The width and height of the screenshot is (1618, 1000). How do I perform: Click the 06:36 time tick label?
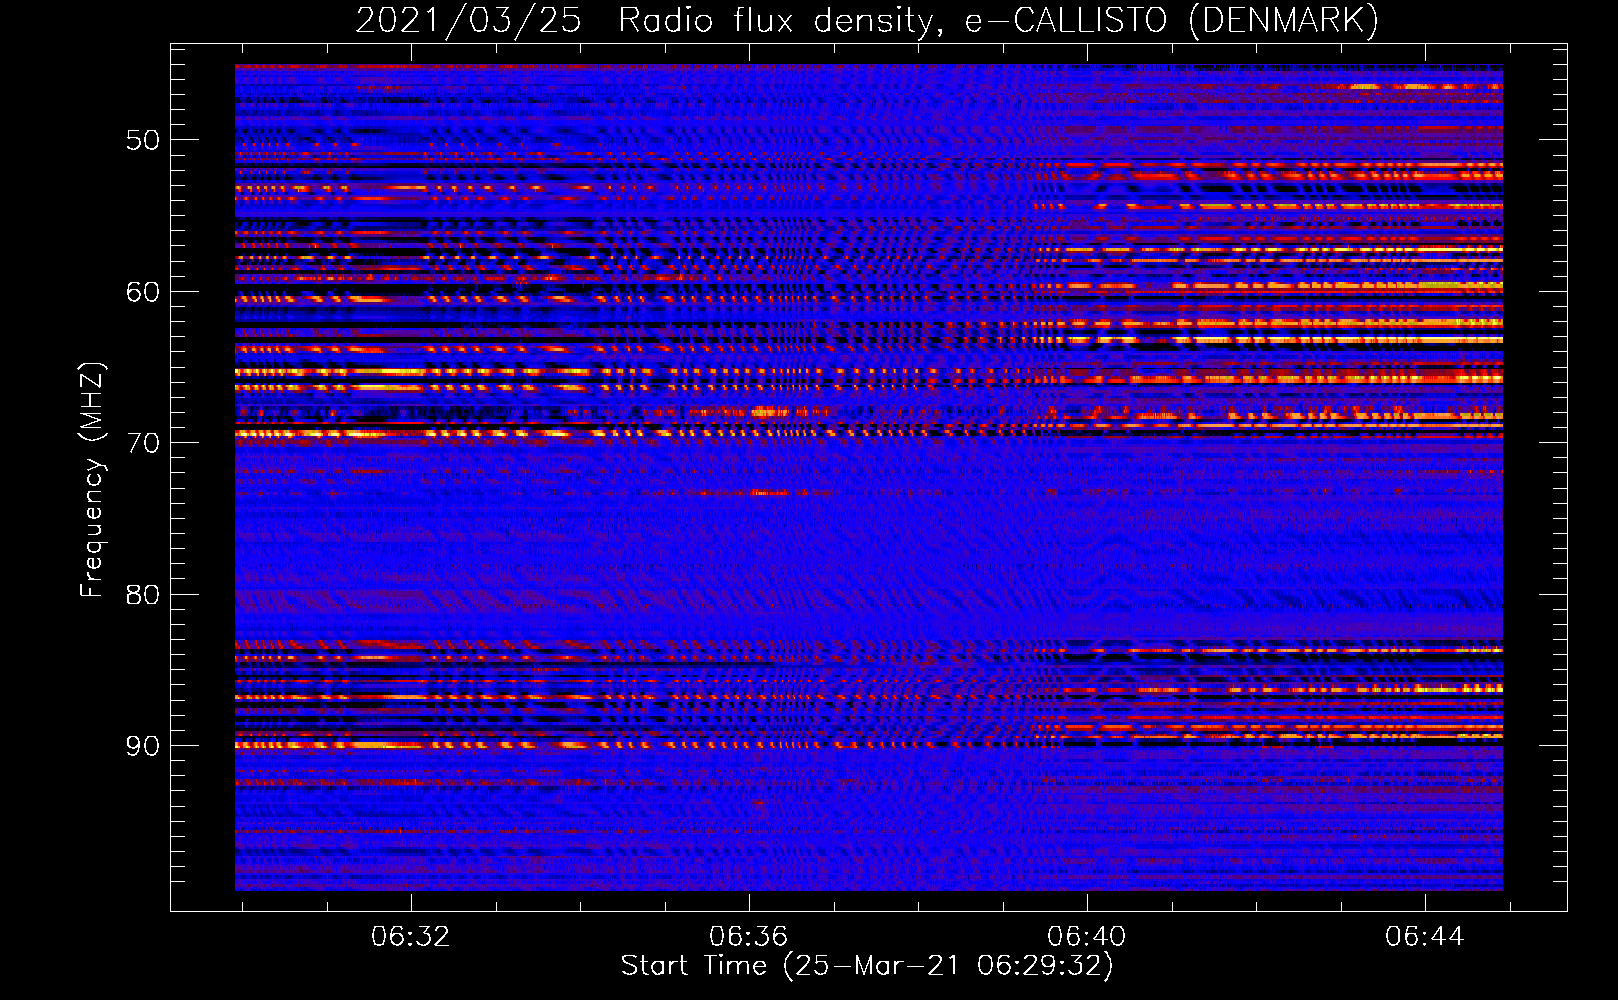click(748, 937)
